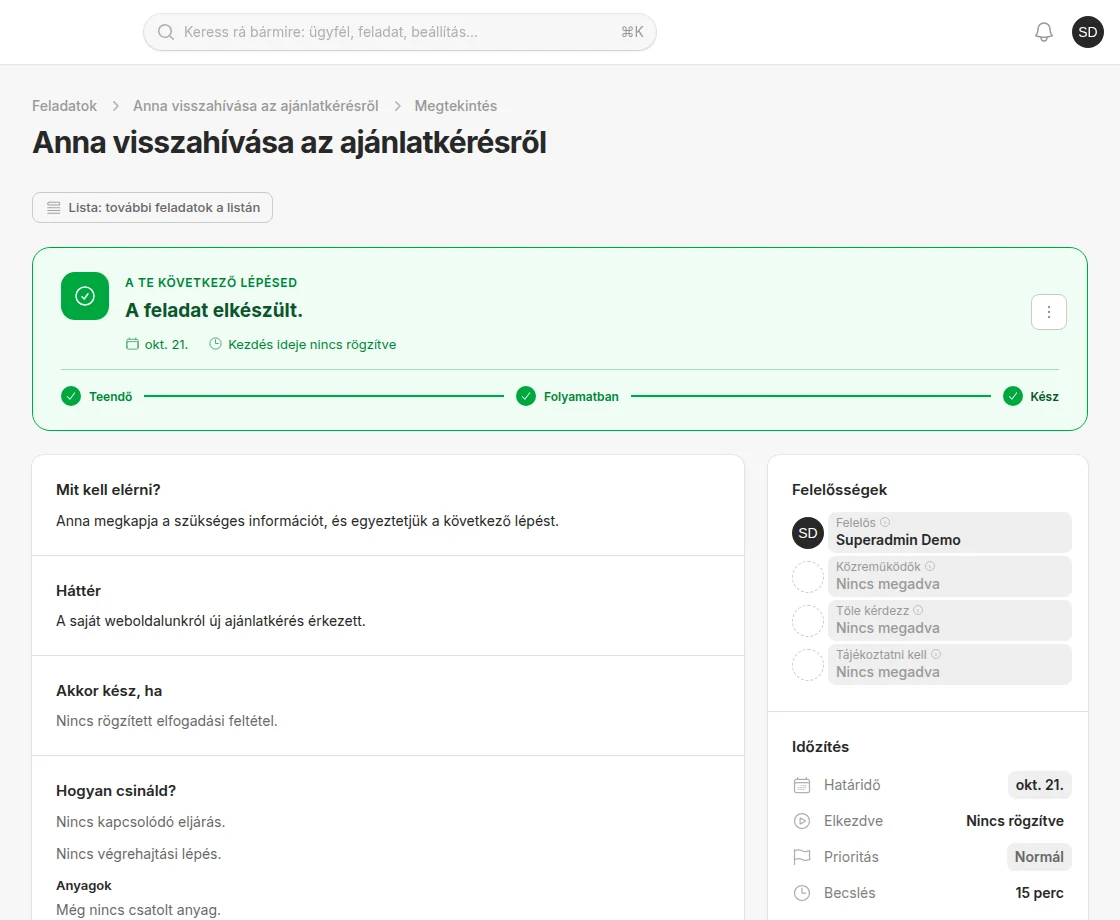The width and height of the screenshot is (1120, 920).
Task: Click the Prioritás flag icon
Action: point(802,856)
